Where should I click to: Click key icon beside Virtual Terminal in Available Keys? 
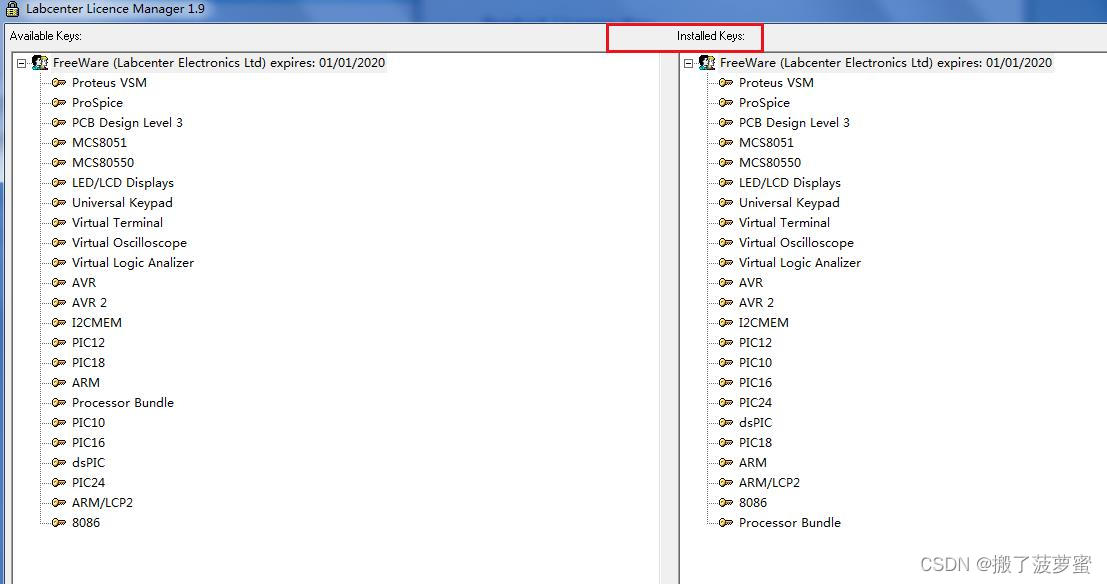(59, 222)
